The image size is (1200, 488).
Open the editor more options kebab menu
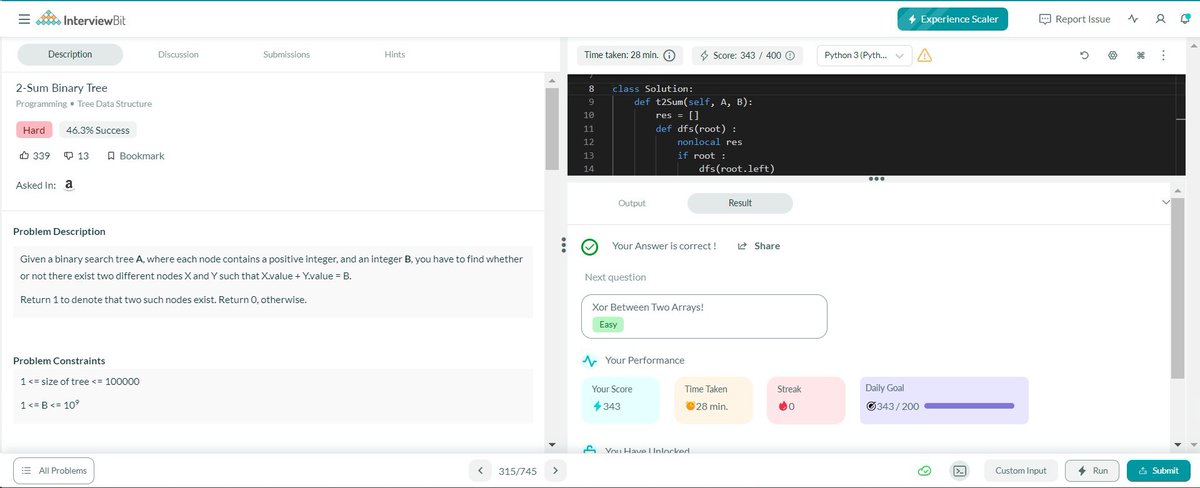pyautogui.click(x=1162, y=55)
